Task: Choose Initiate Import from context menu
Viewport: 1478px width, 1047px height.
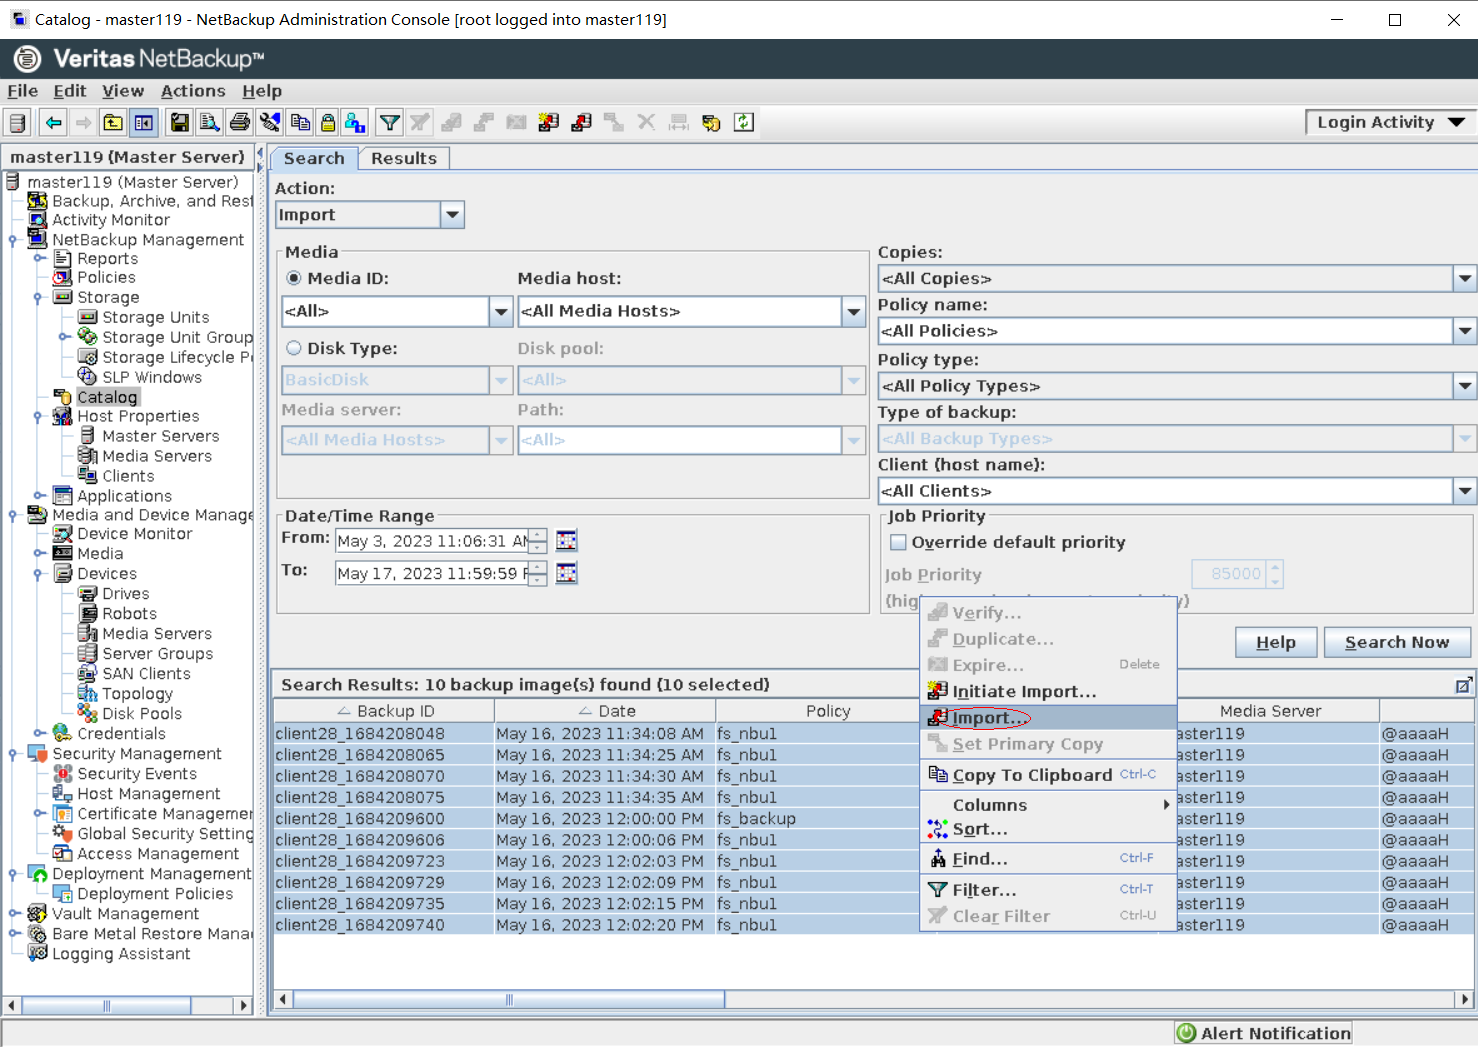Action: pyautogui.click(x=1024, y=691)
